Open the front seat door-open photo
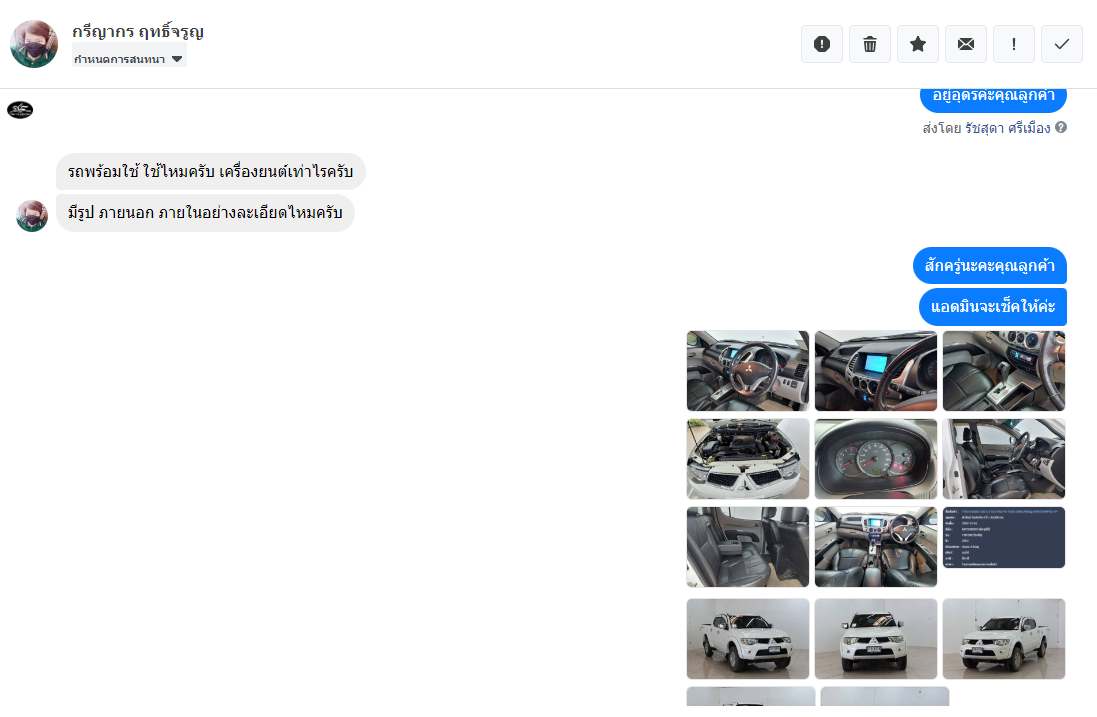 click(x=1003, y=459)
